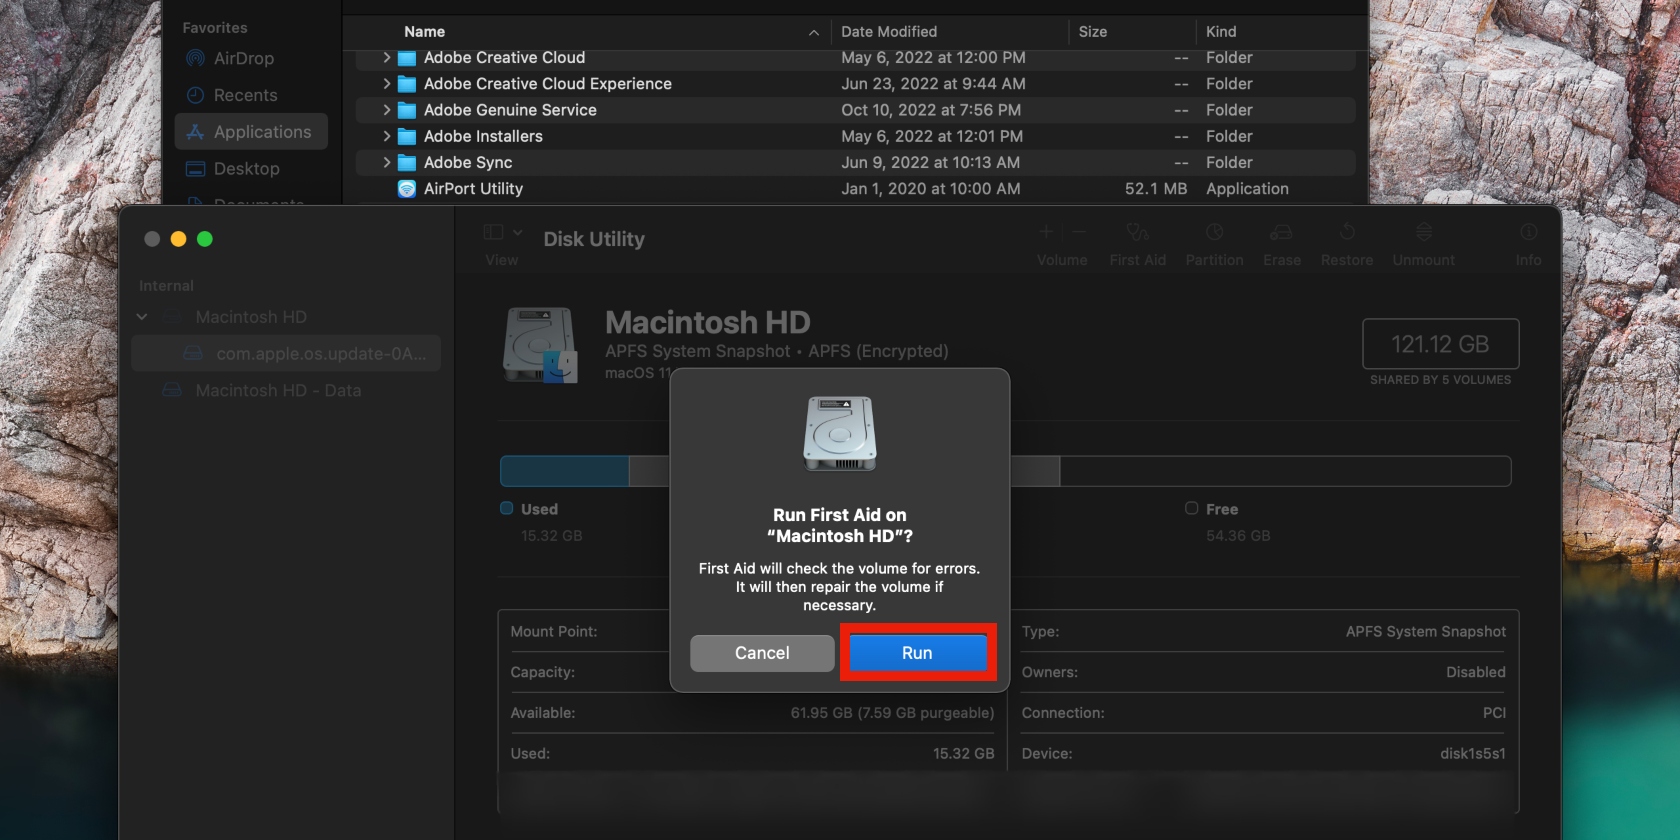Open the View sidebar dropdown in Disk Utility
Viewport: 1680px width, 840px height.
(503, 232)
